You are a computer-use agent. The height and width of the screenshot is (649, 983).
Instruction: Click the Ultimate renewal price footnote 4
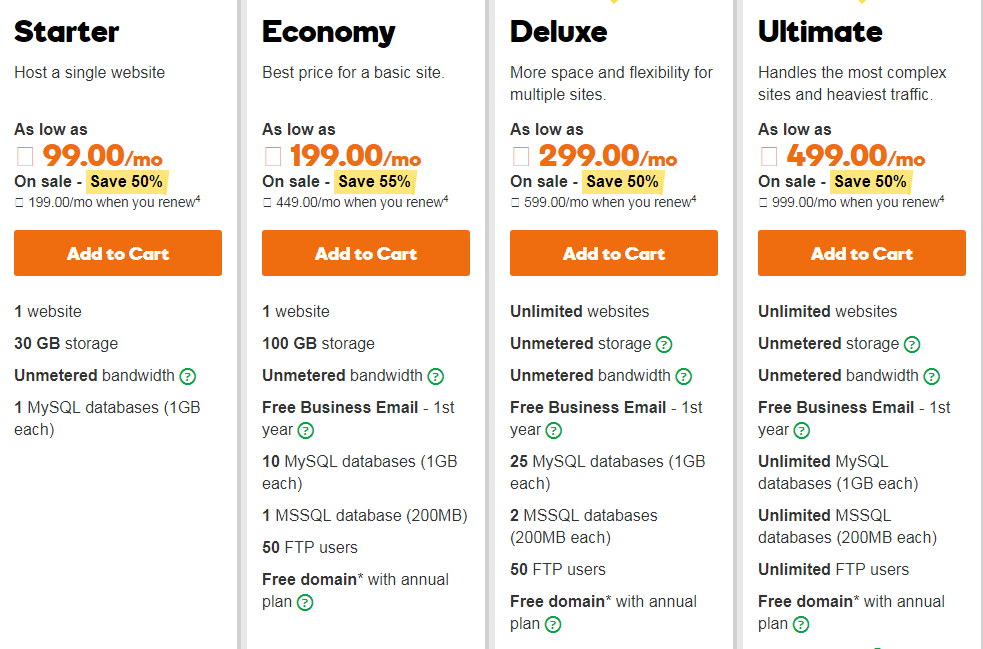click(x=942, y=199)
